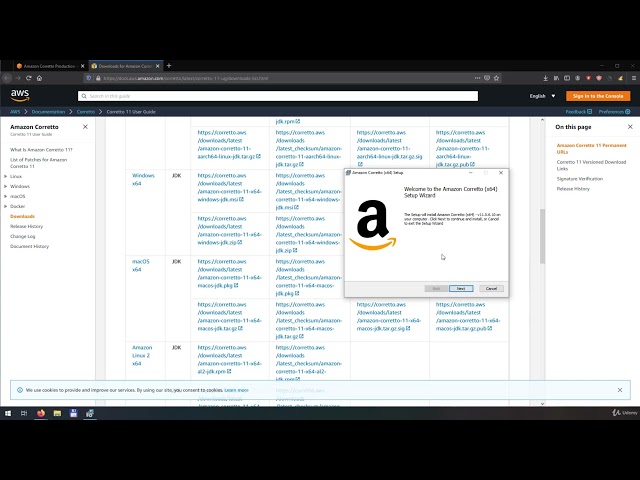Viewport: 640px width, 480px height.
Task: Switch to the Amazon Corretto Production tab
Action: [47, 66]
